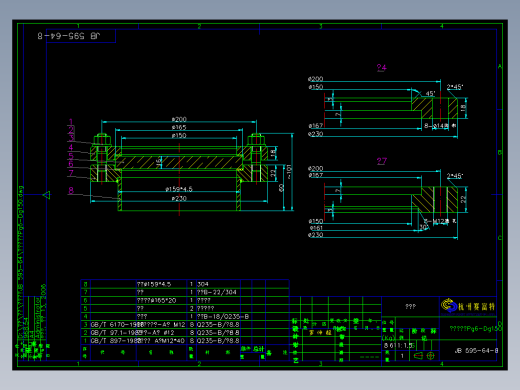Screen dimensions: 520x390
Task: Click the 45' chamfer angle in detail 24
Action: click(430, 94)
